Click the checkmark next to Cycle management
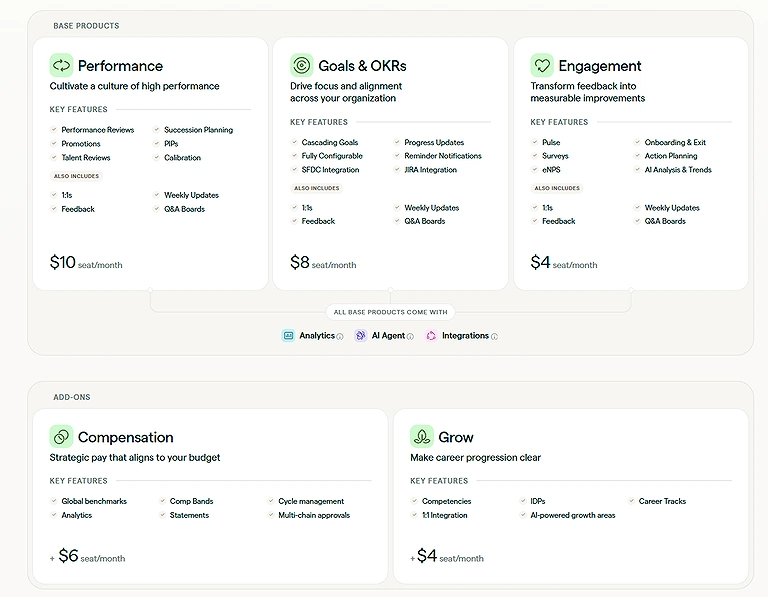This screenshot has width=768, height=597. tap(270, 501)
